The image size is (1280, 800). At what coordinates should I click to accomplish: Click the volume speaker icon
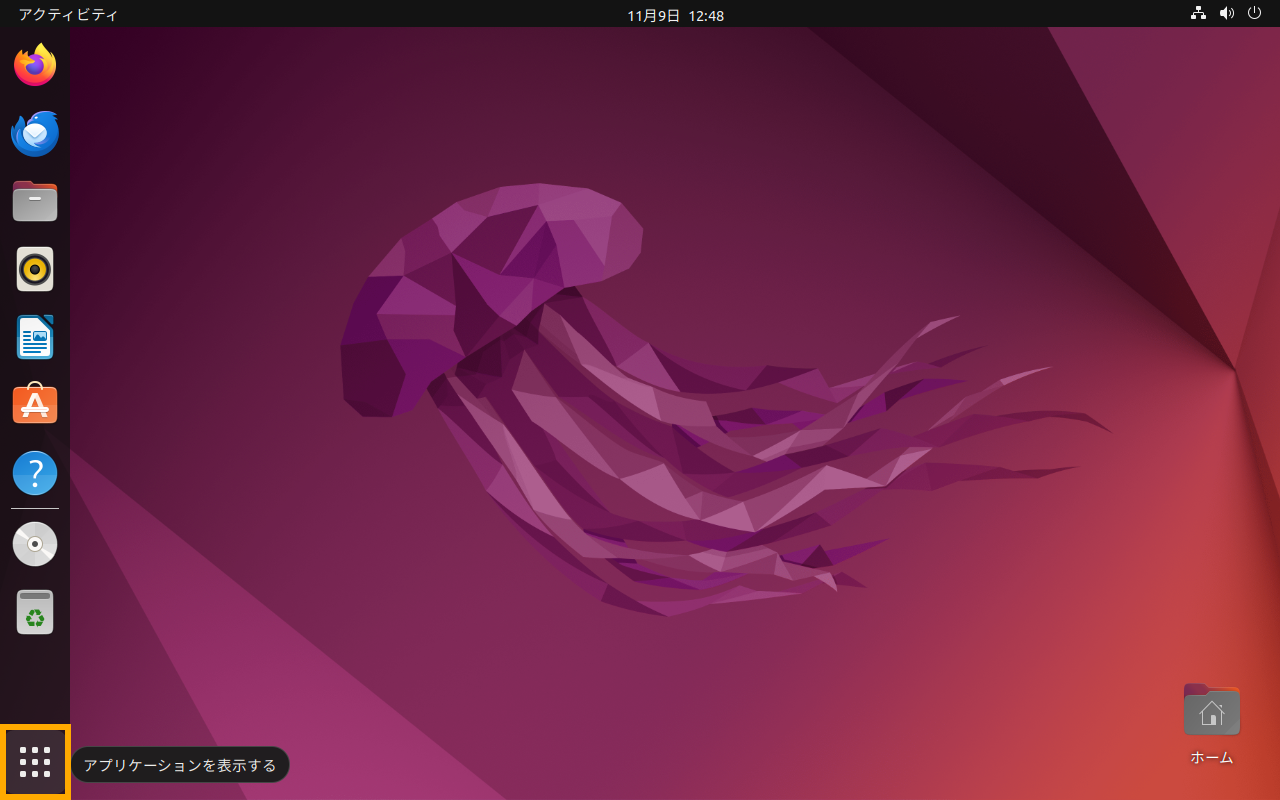(x=1227, y=14)
